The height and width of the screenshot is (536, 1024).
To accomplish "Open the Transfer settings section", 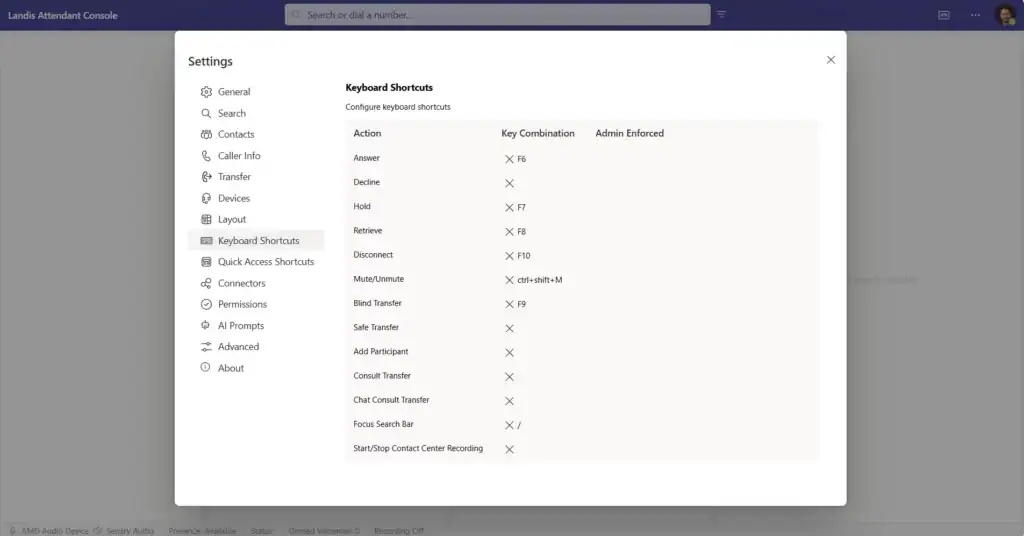I will pyautogui.click(x=255, y=177).
